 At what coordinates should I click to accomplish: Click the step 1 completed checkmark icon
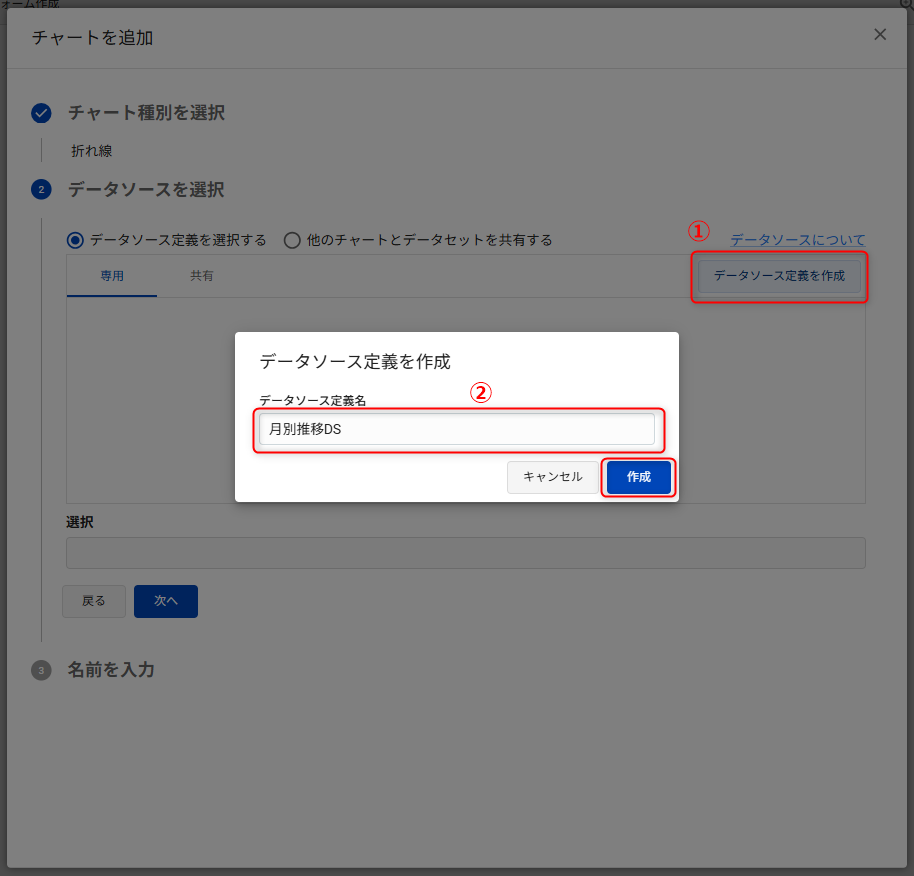pyautogui.click(x=41, y=113)
